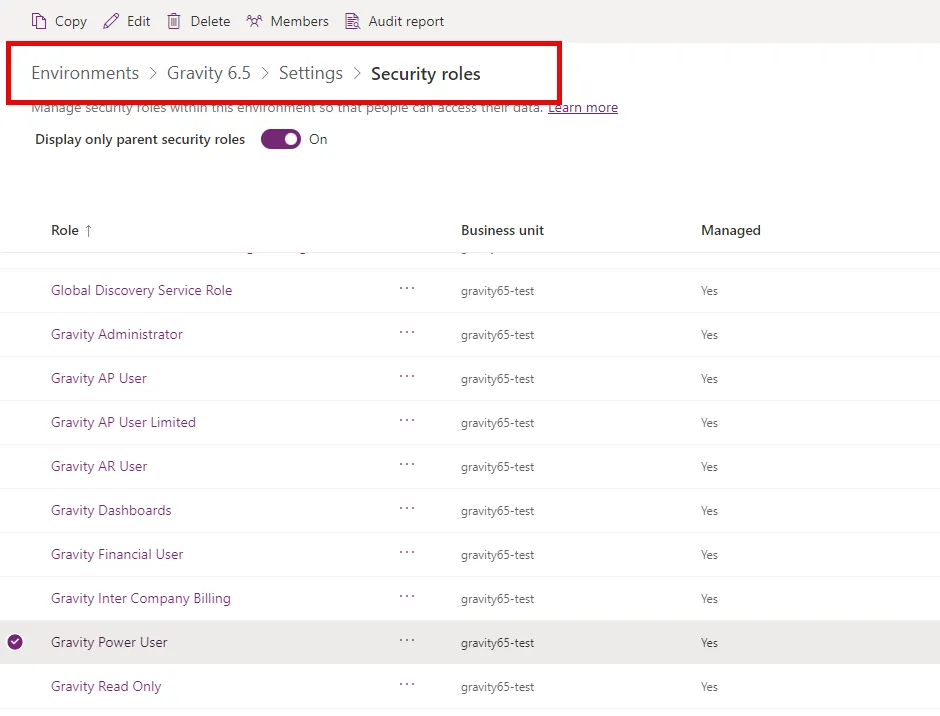Open the Gravity Dashboards role
The image size is (940, 716).
[x=111, y=510]
